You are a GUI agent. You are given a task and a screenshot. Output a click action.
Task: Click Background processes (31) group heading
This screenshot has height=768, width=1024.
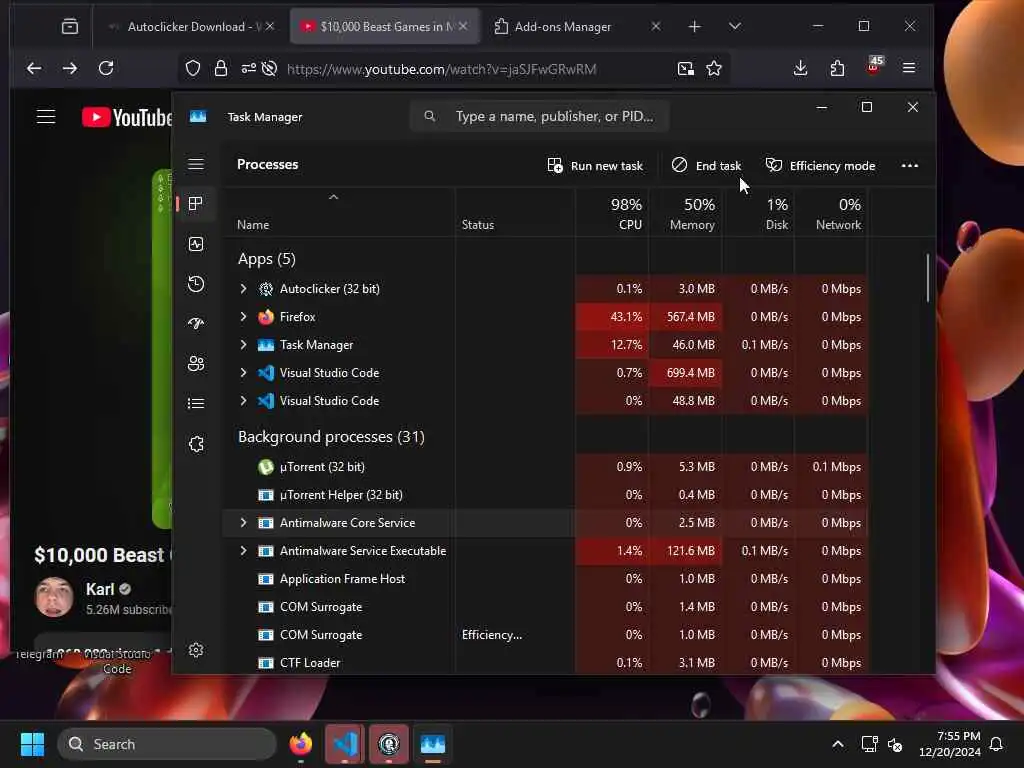click(331, 437)
